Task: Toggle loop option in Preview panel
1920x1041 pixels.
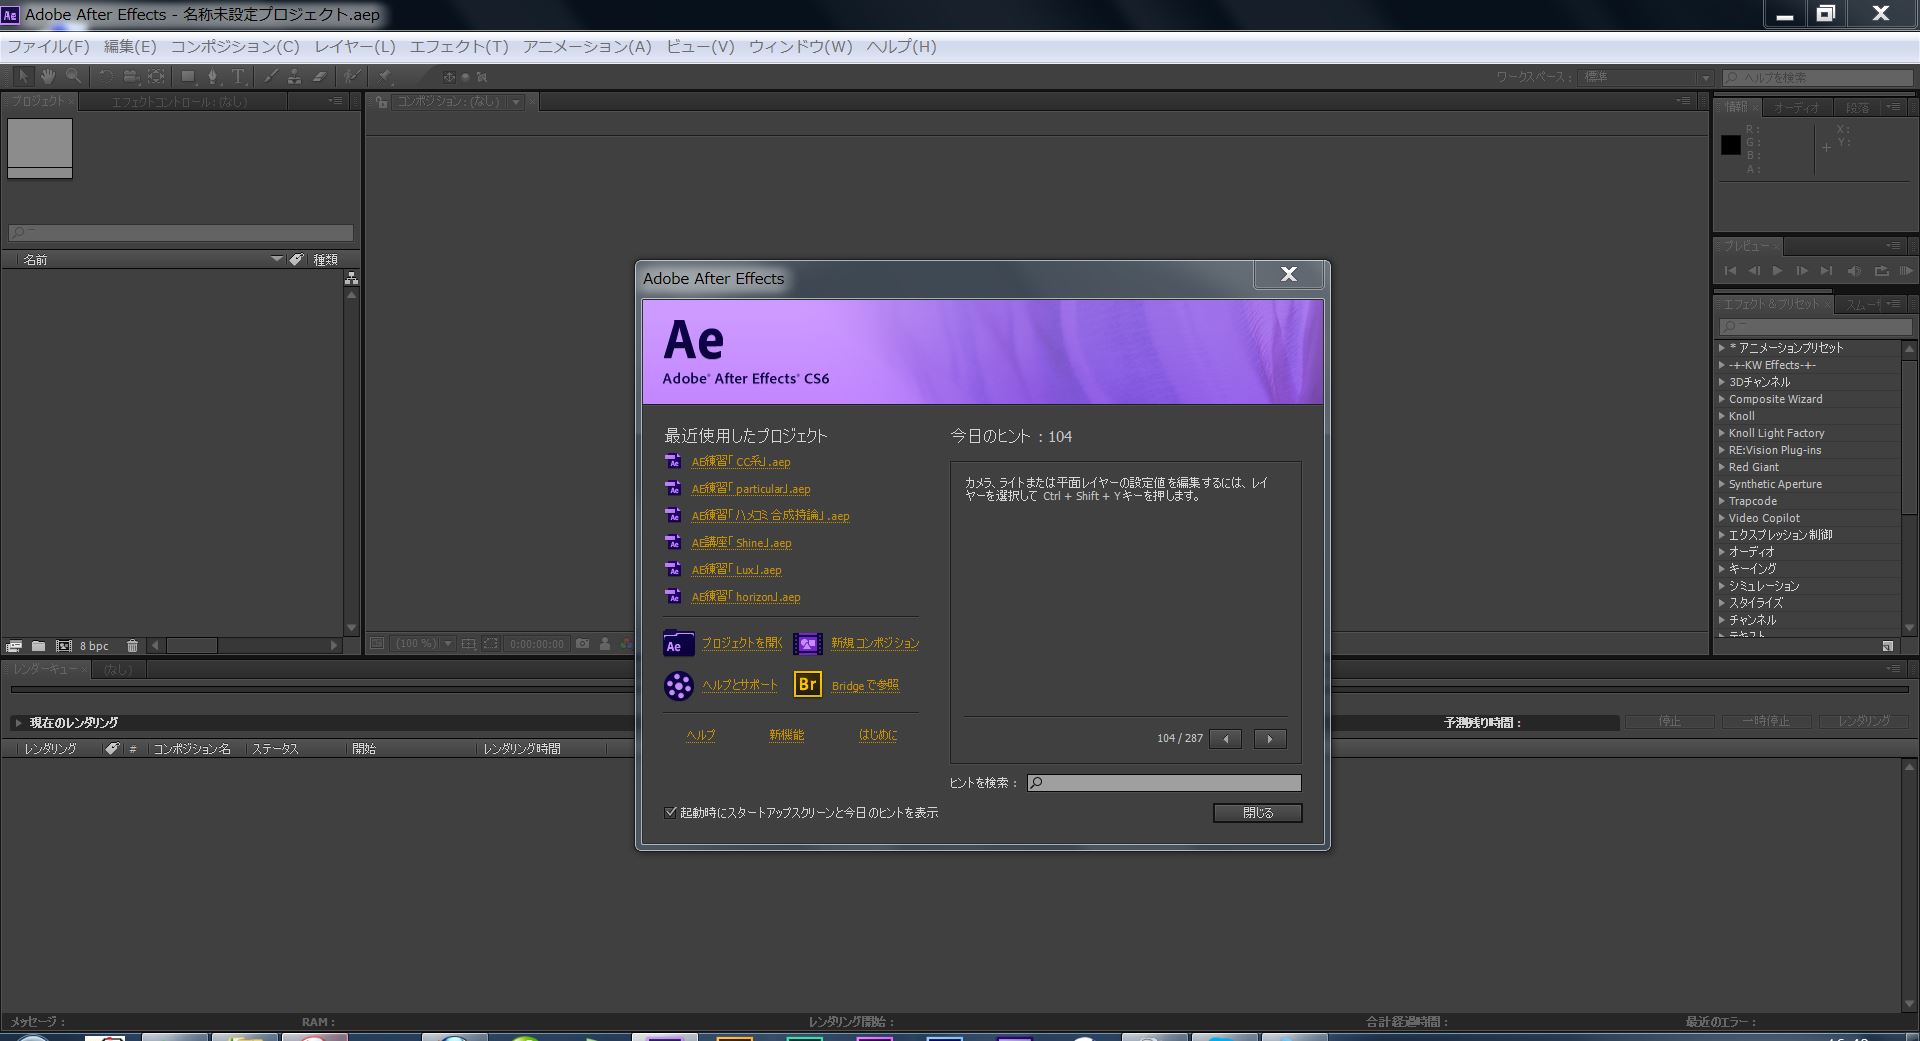Action: pos(1881,271)
